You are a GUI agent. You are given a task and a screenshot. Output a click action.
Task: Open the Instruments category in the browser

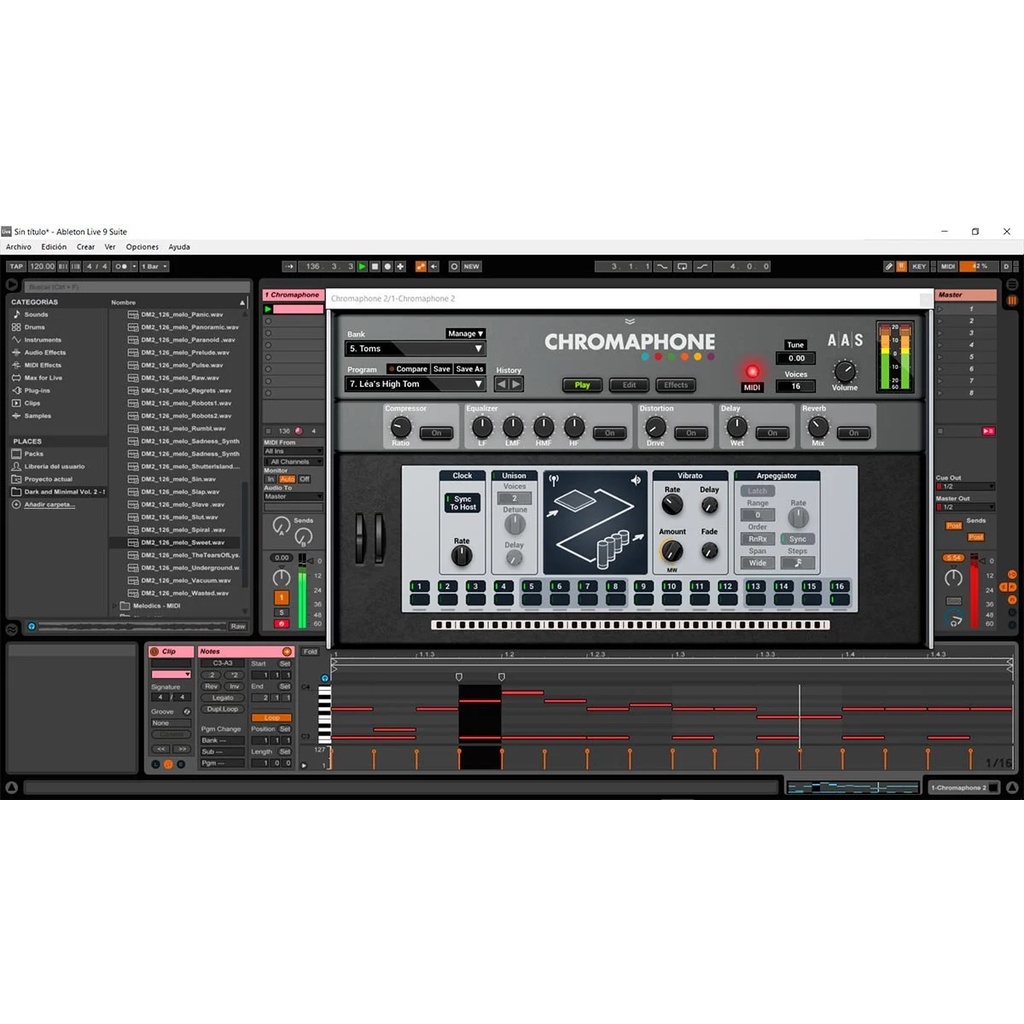pyautogui.click(x=42, y=340)
